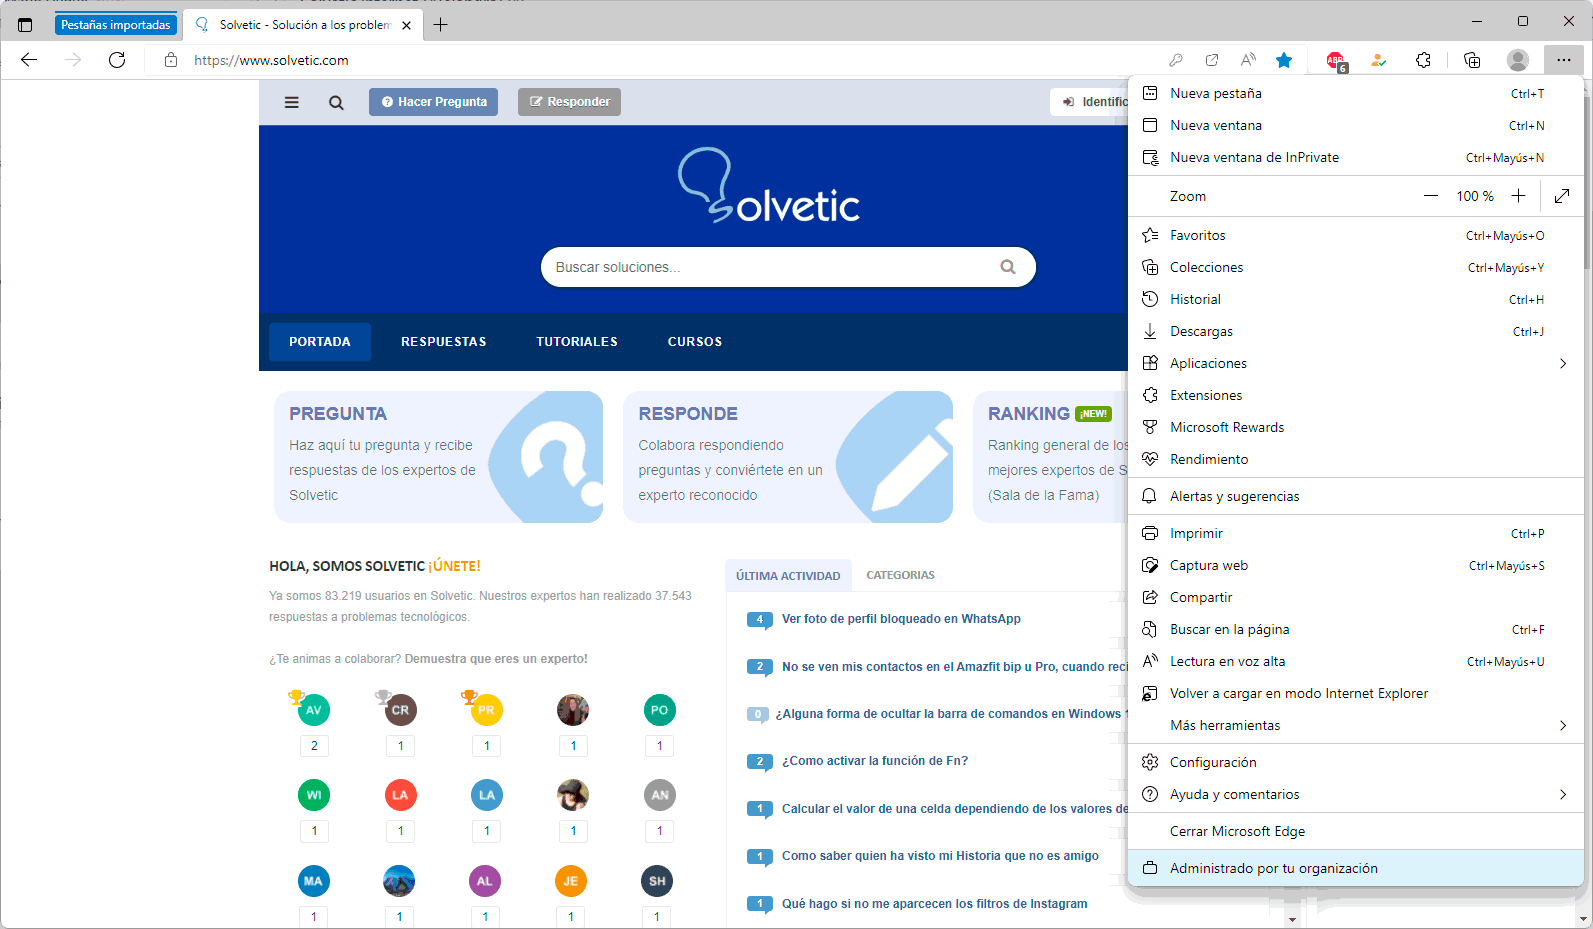Click the user profile avatar icon
Viewport: 1593px width, 929px height.
pyautogui.click(x=1518, y=60)
